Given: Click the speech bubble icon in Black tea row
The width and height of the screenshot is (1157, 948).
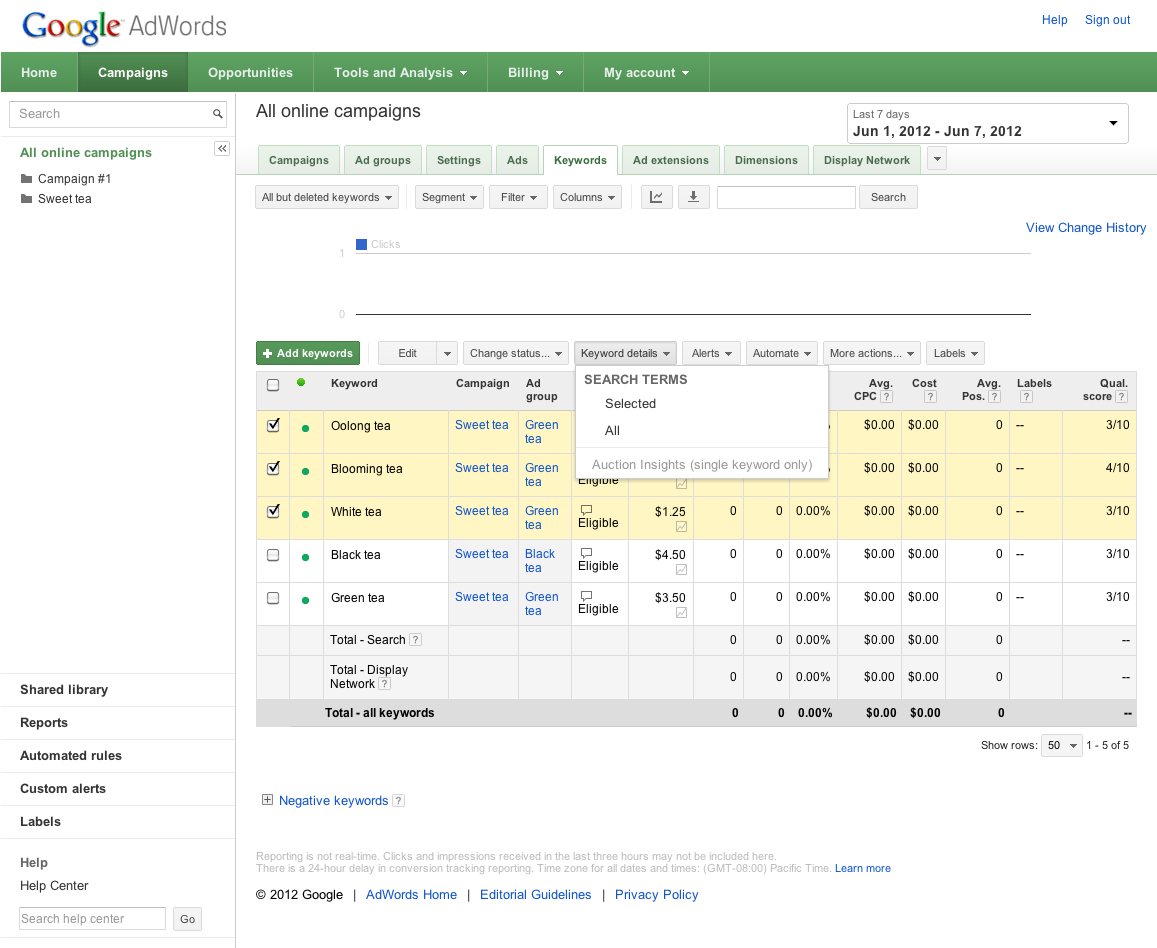Looking at the screenshot, I should [x=587, y=553].
